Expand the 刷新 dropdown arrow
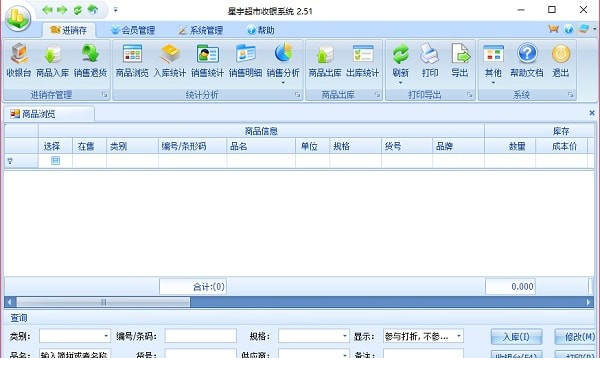The image size is (600, 372). pos(401,83)
